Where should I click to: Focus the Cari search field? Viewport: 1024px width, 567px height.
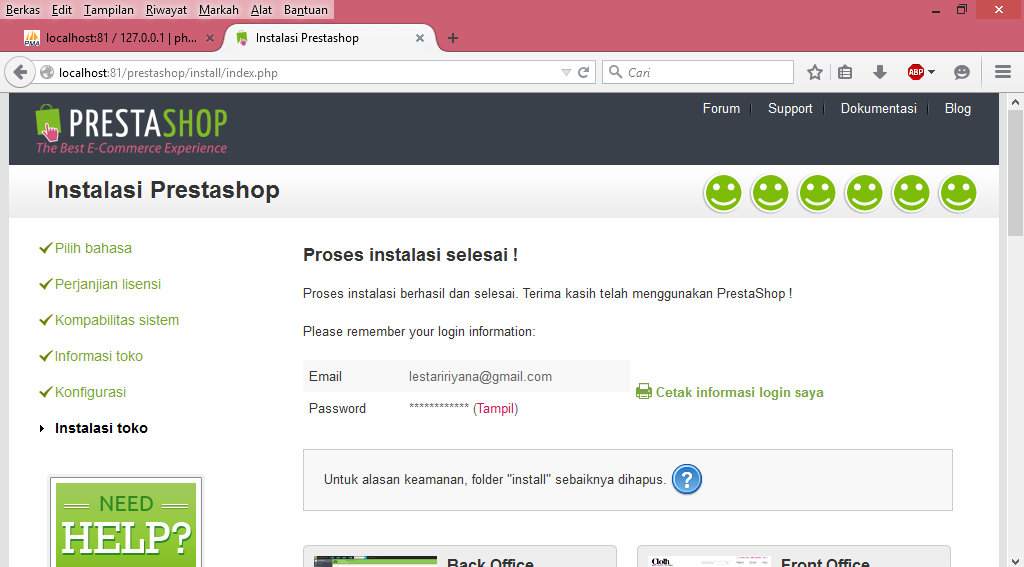(x=697, y=73)
